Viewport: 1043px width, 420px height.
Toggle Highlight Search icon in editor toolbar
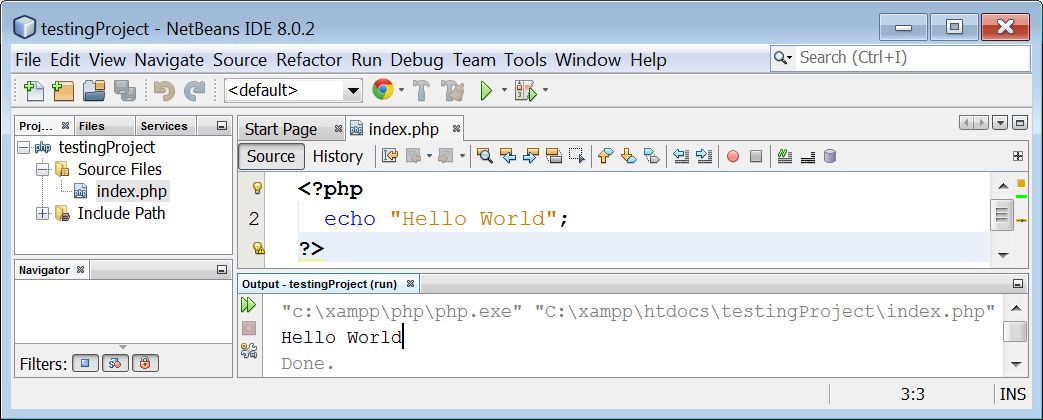tap(553, 156)
